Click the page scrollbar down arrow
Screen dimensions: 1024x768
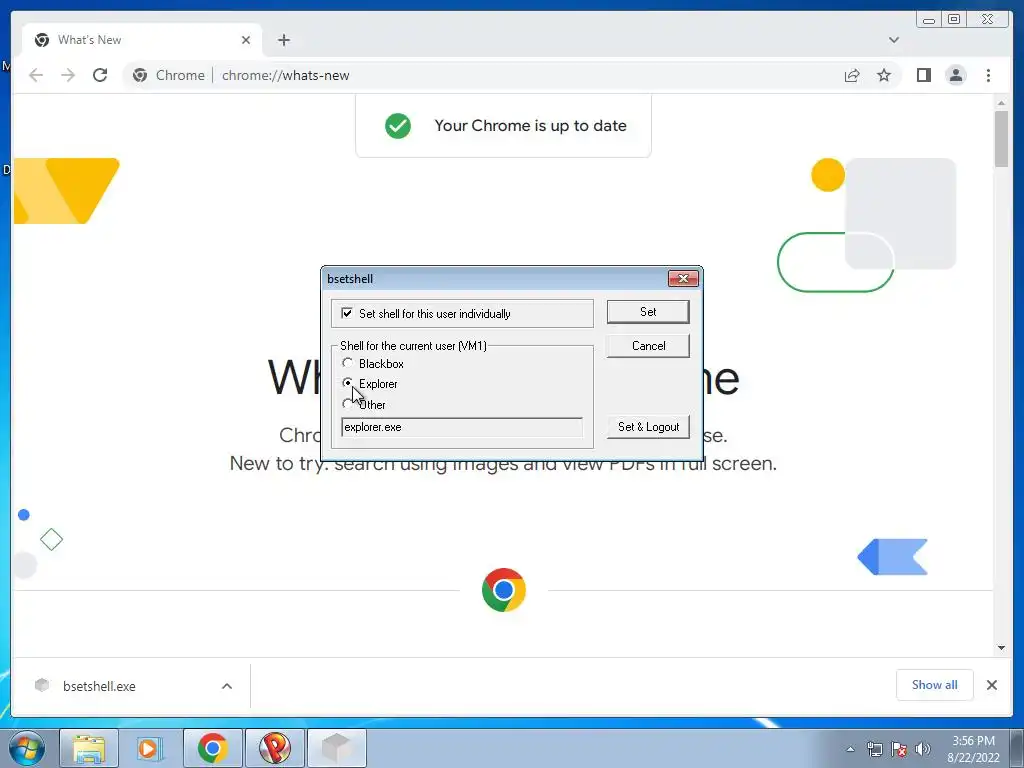[x=1001, y=648]
